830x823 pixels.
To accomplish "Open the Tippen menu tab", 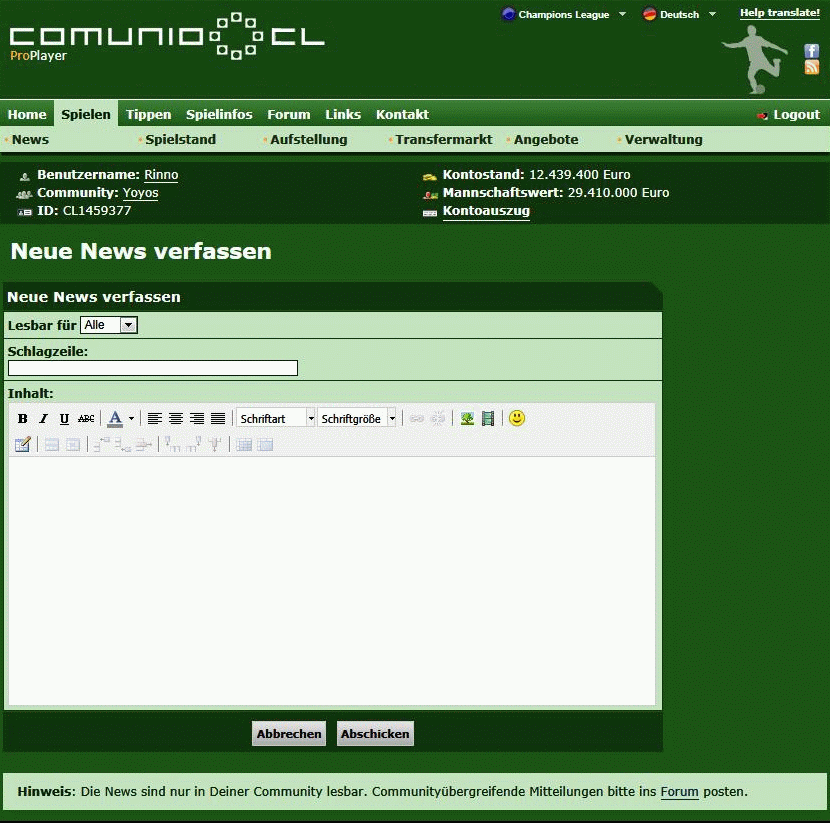I will [x=148, y=114].
